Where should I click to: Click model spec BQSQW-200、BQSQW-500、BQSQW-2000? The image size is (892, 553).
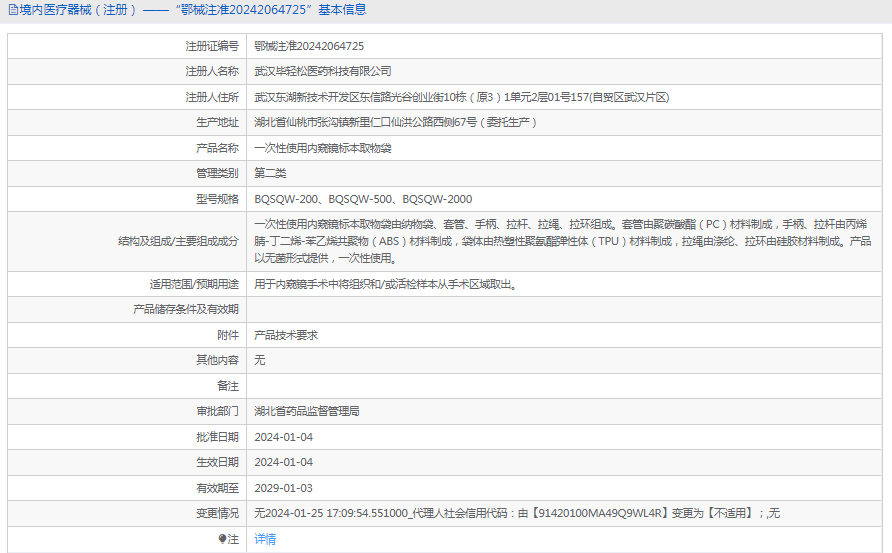point(363,199)
